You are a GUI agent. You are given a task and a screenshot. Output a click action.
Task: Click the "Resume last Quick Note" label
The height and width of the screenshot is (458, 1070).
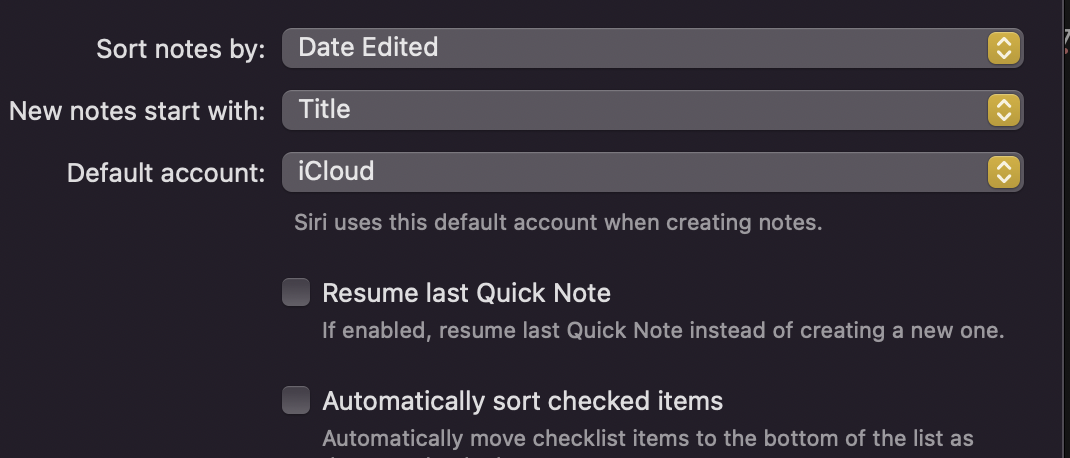pyautogui.click(x=466, y=293)
